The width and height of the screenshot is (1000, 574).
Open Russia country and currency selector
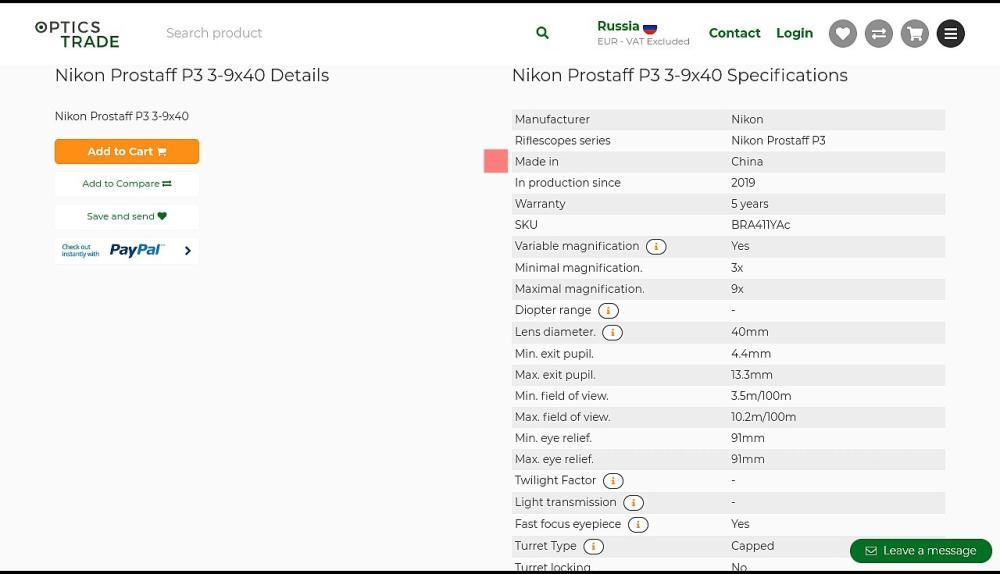click(642, 33)
